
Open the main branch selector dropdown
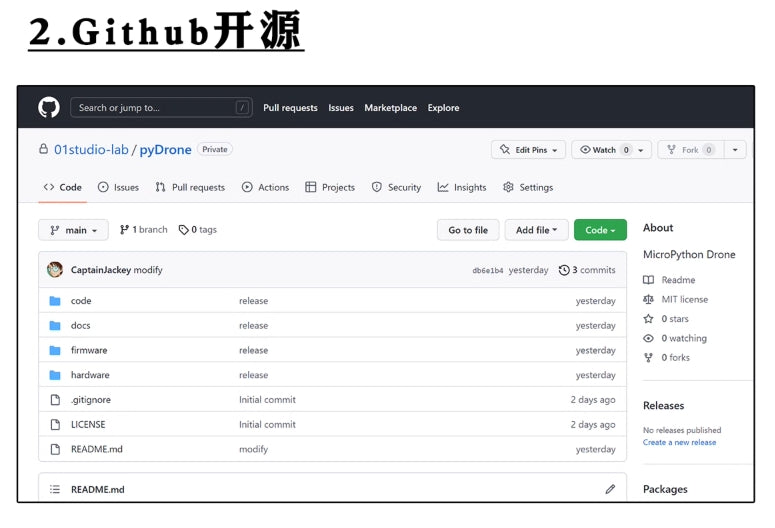73,230
